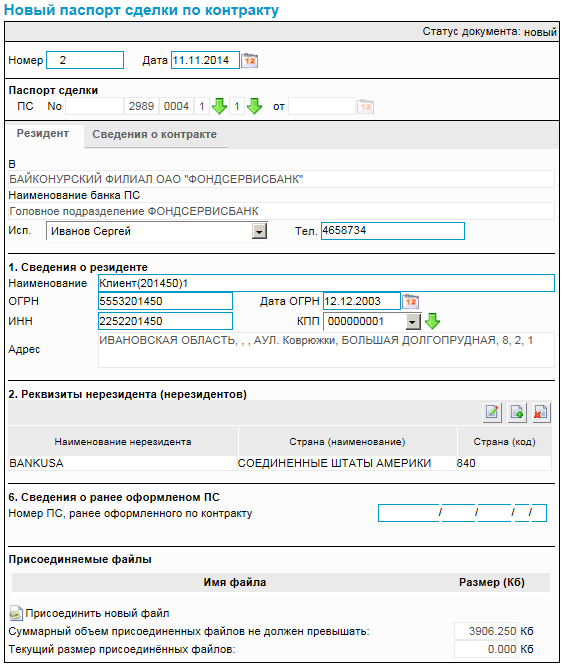The width and height of the screenshot is (565, 669).
Task: Expand the Исп. dropdown with Иванов Сергей
Action: tap(259, 231)
